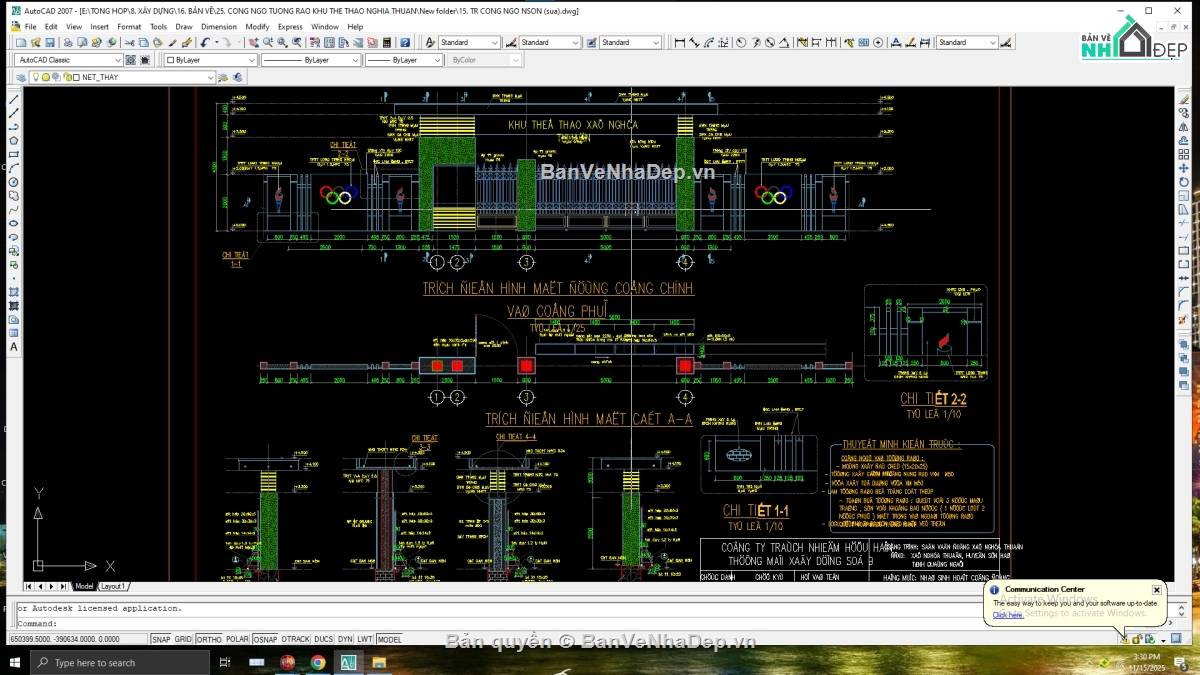Click the 'Click here' link in Communication Center
Image resolution: width=1200 pixels, height=675 pixels.
tap(1008, 615)
